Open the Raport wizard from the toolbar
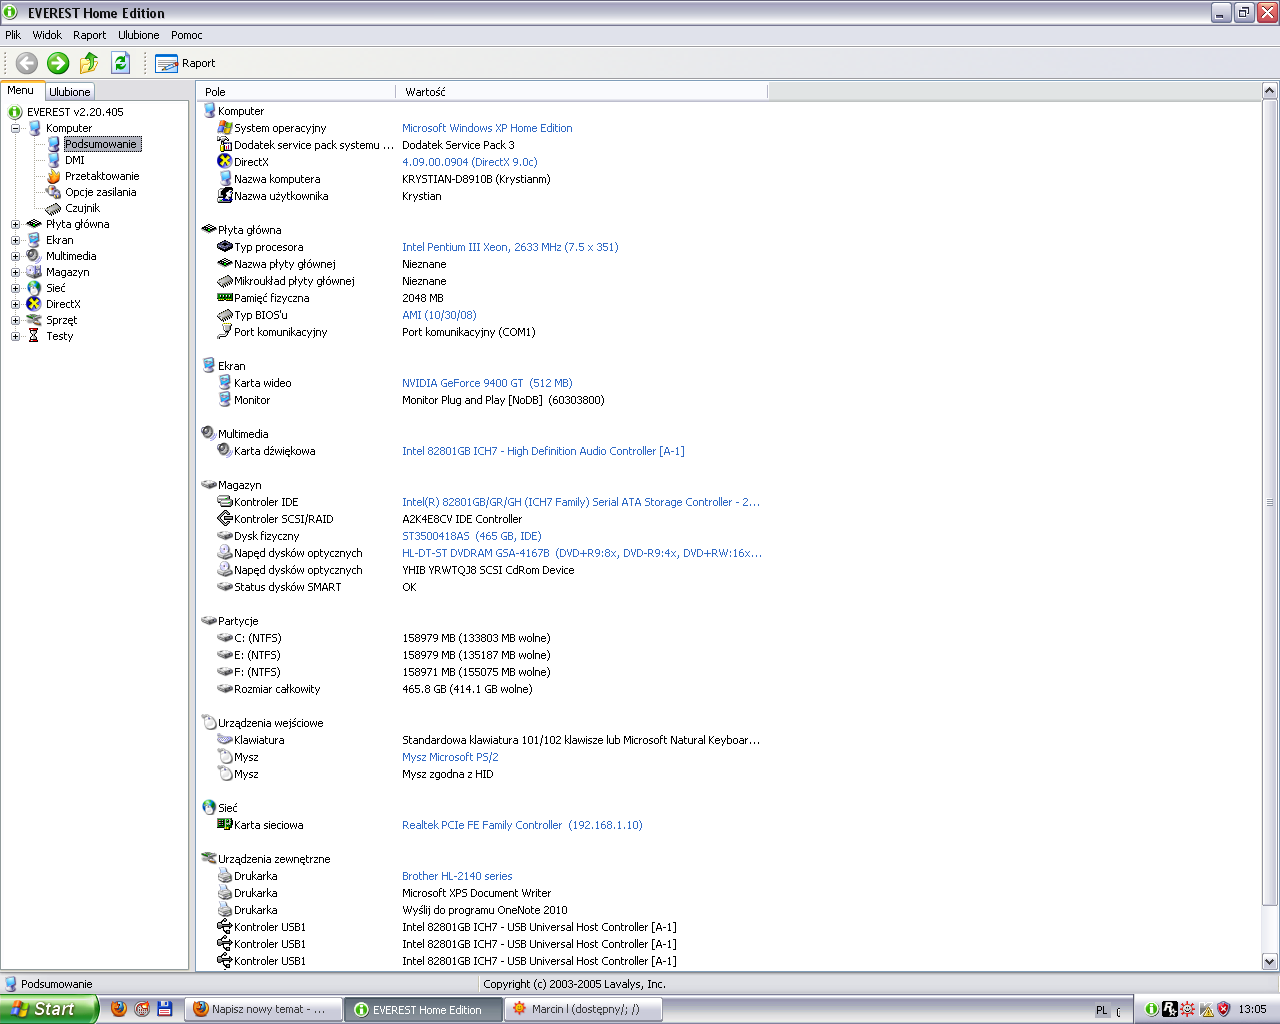Viewport: 1280px width, 1024px height. click(186, 63)
